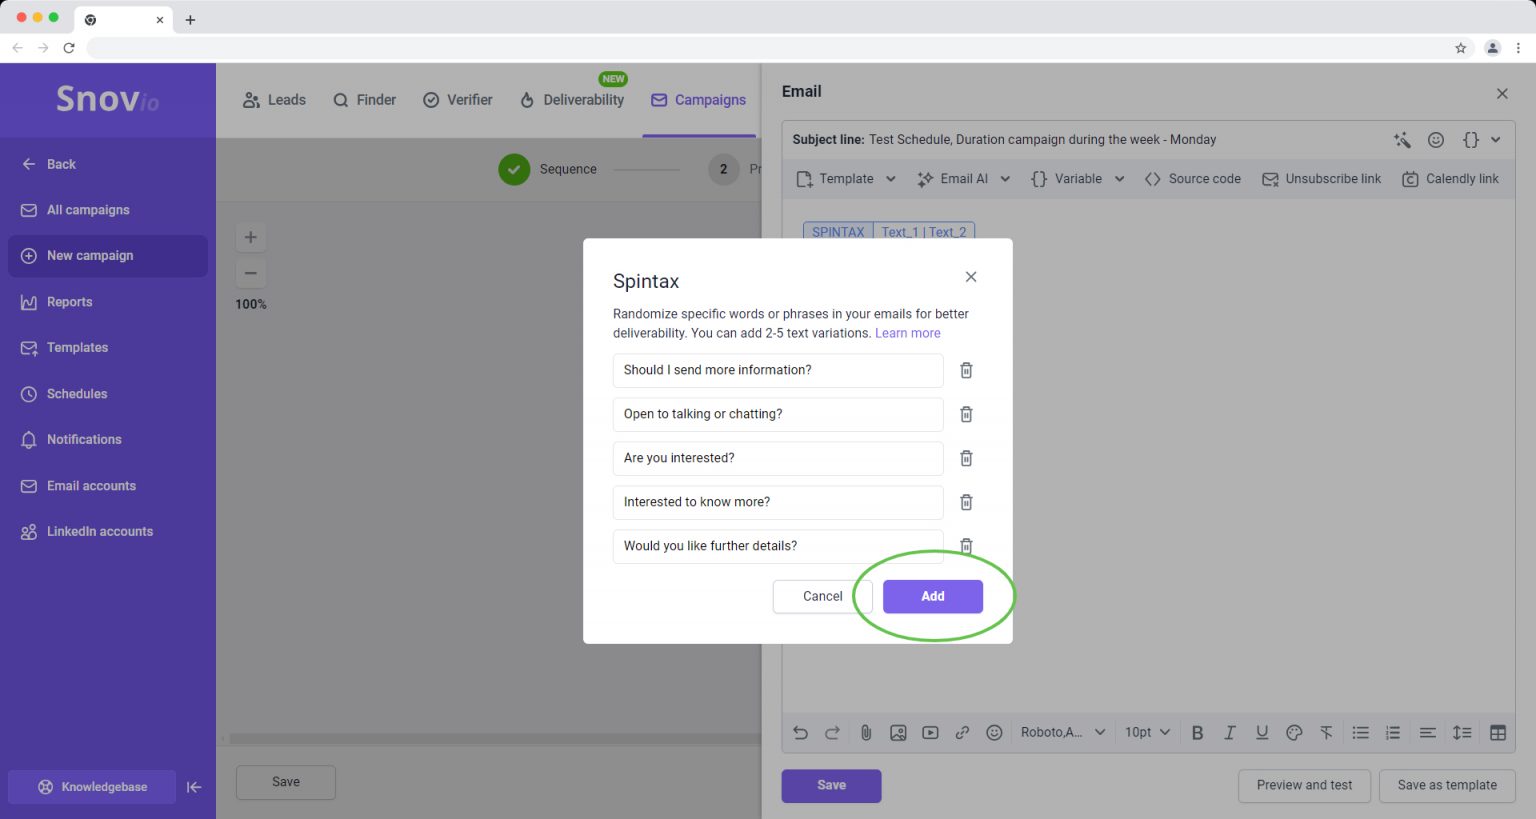Toggle bold text formatting
1536x819 pixels.
pos(1197,732)
